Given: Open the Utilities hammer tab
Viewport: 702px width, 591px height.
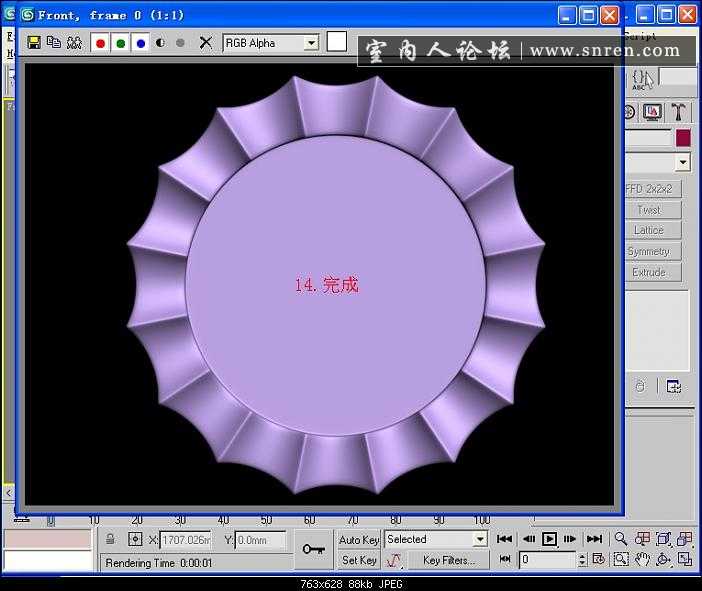Looking at the screenshot, I should coord(679,112).
